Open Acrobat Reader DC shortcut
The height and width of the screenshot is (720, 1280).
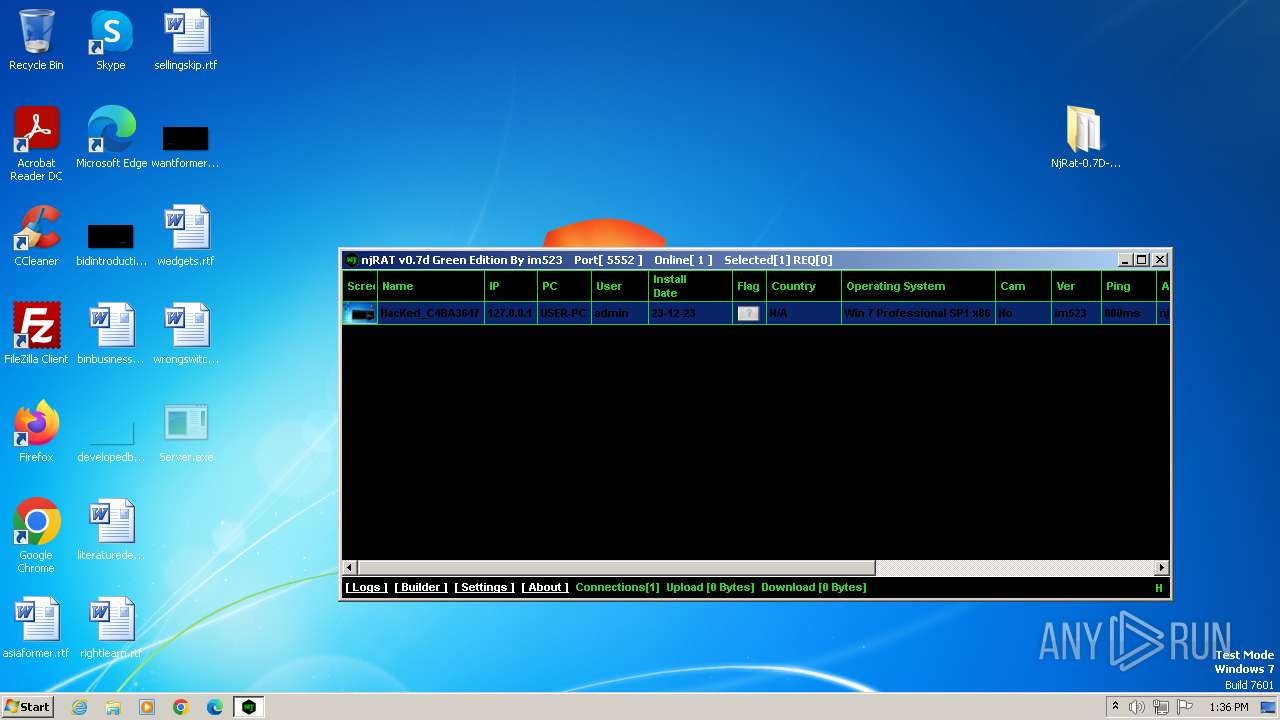tap(36, 144)
